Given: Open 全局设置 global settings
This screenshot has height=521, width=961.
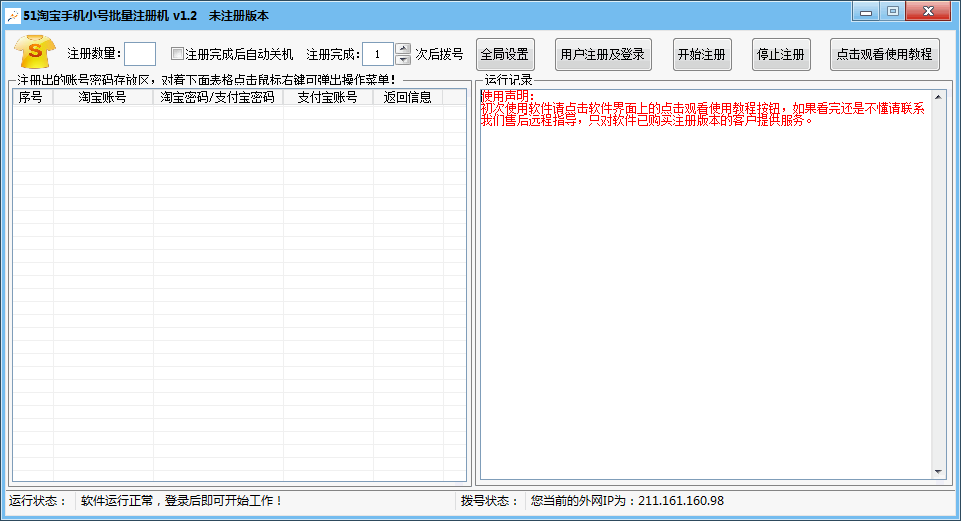Looking at the screenshot, I should [505, 55].
